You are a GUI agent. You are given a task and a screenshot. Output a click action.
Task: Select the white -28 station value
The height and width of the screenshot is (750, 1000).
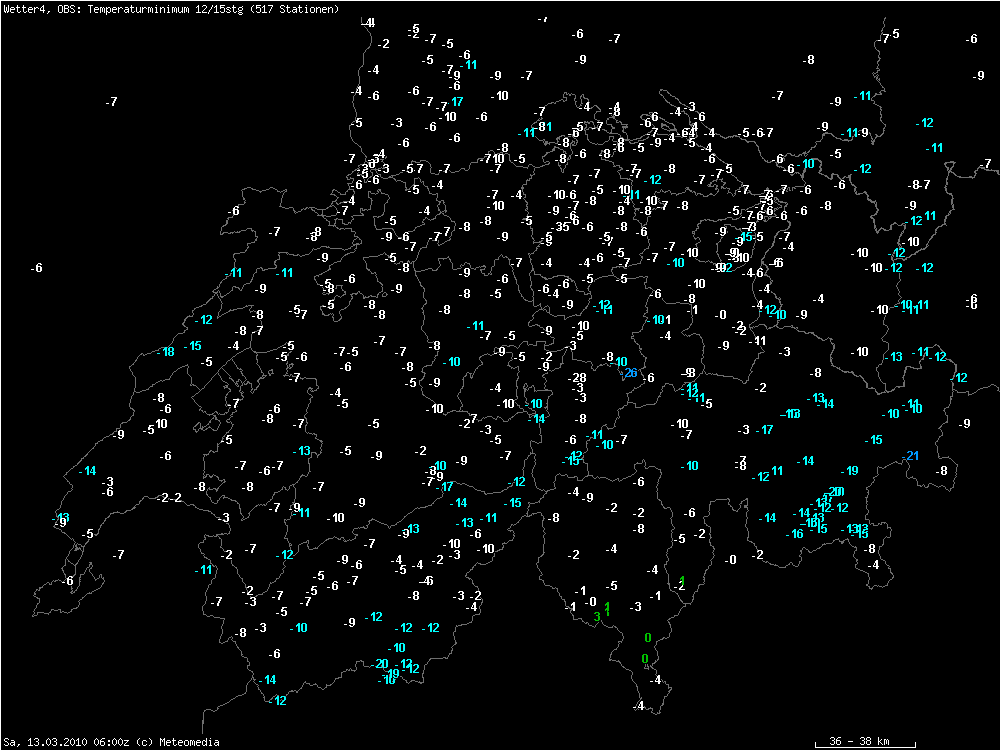click(x=577, y=378)
